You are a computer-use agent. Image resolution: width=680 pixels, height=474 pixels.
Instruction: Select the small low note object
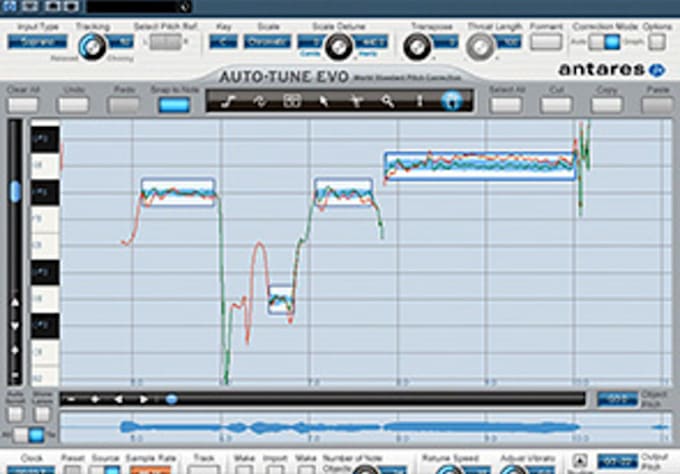[280, 299]
